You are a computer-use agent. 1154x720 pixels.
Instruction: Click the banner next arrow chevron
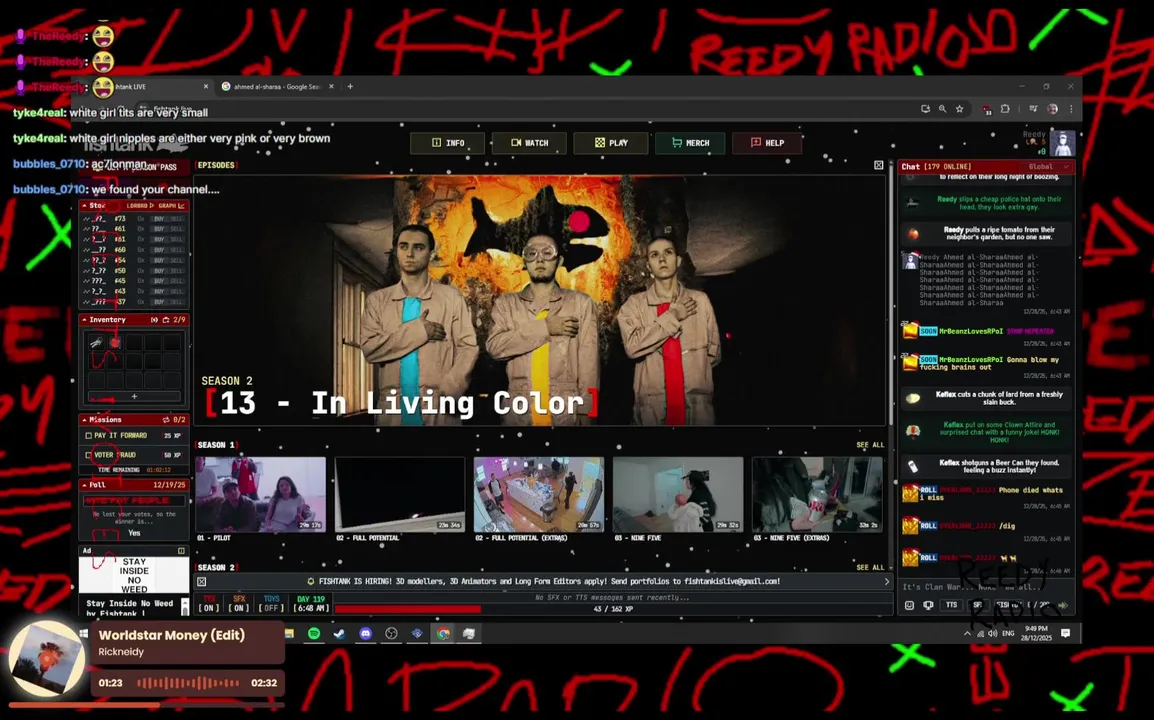(x=887, y=582)
